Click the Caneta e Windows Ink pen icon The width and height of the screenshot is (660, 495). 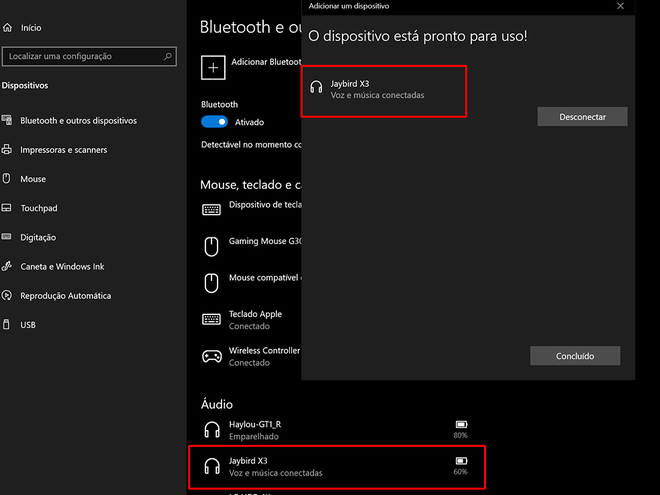coord(7,266)
